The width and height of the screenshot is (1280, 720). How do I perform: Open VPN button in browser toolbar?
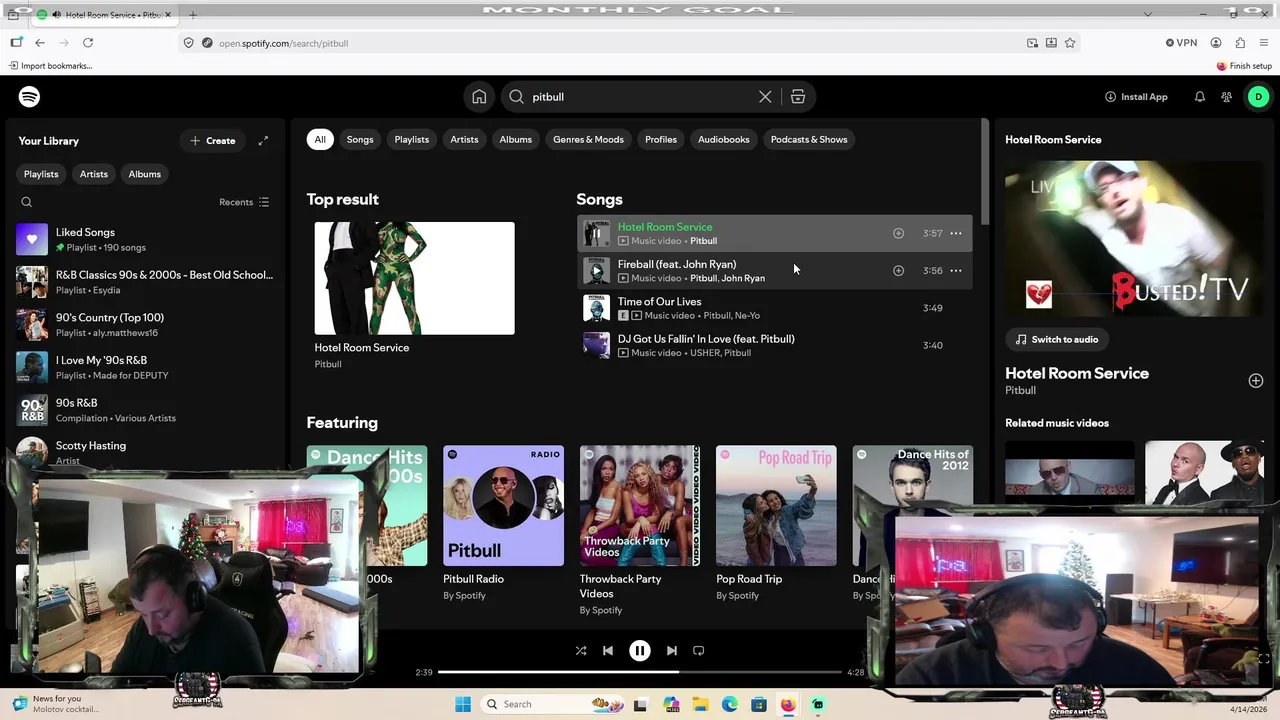tap(1181, 43)
